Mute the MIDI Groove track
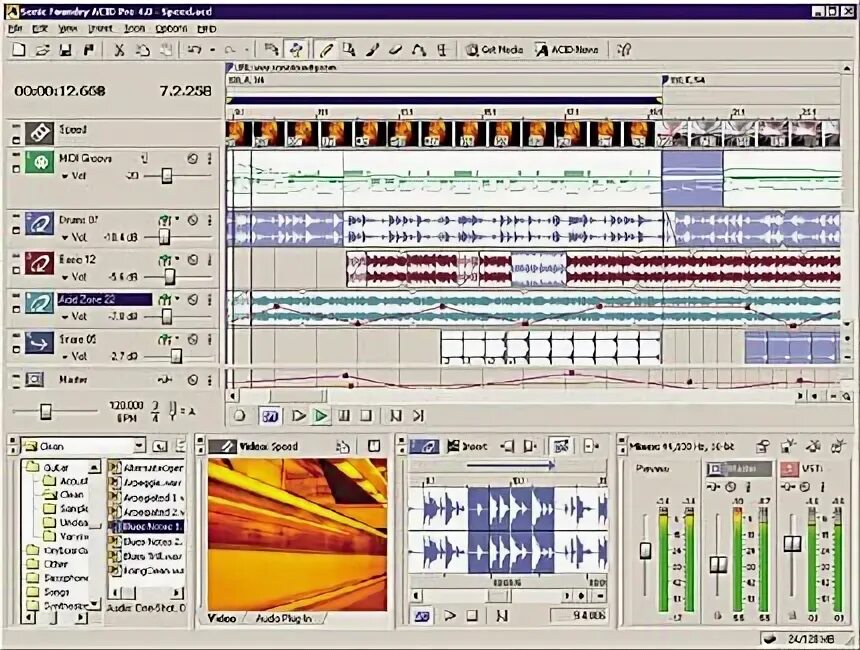 (193, 159)
